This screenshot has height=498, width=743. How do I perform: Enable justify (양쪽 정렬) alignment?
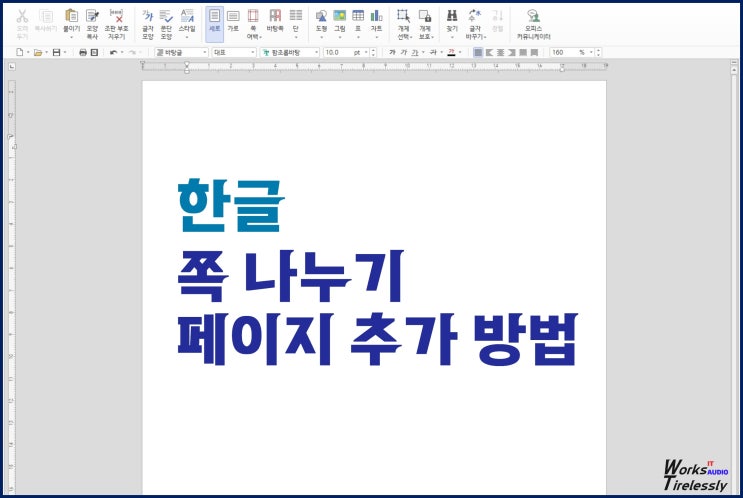478,52
